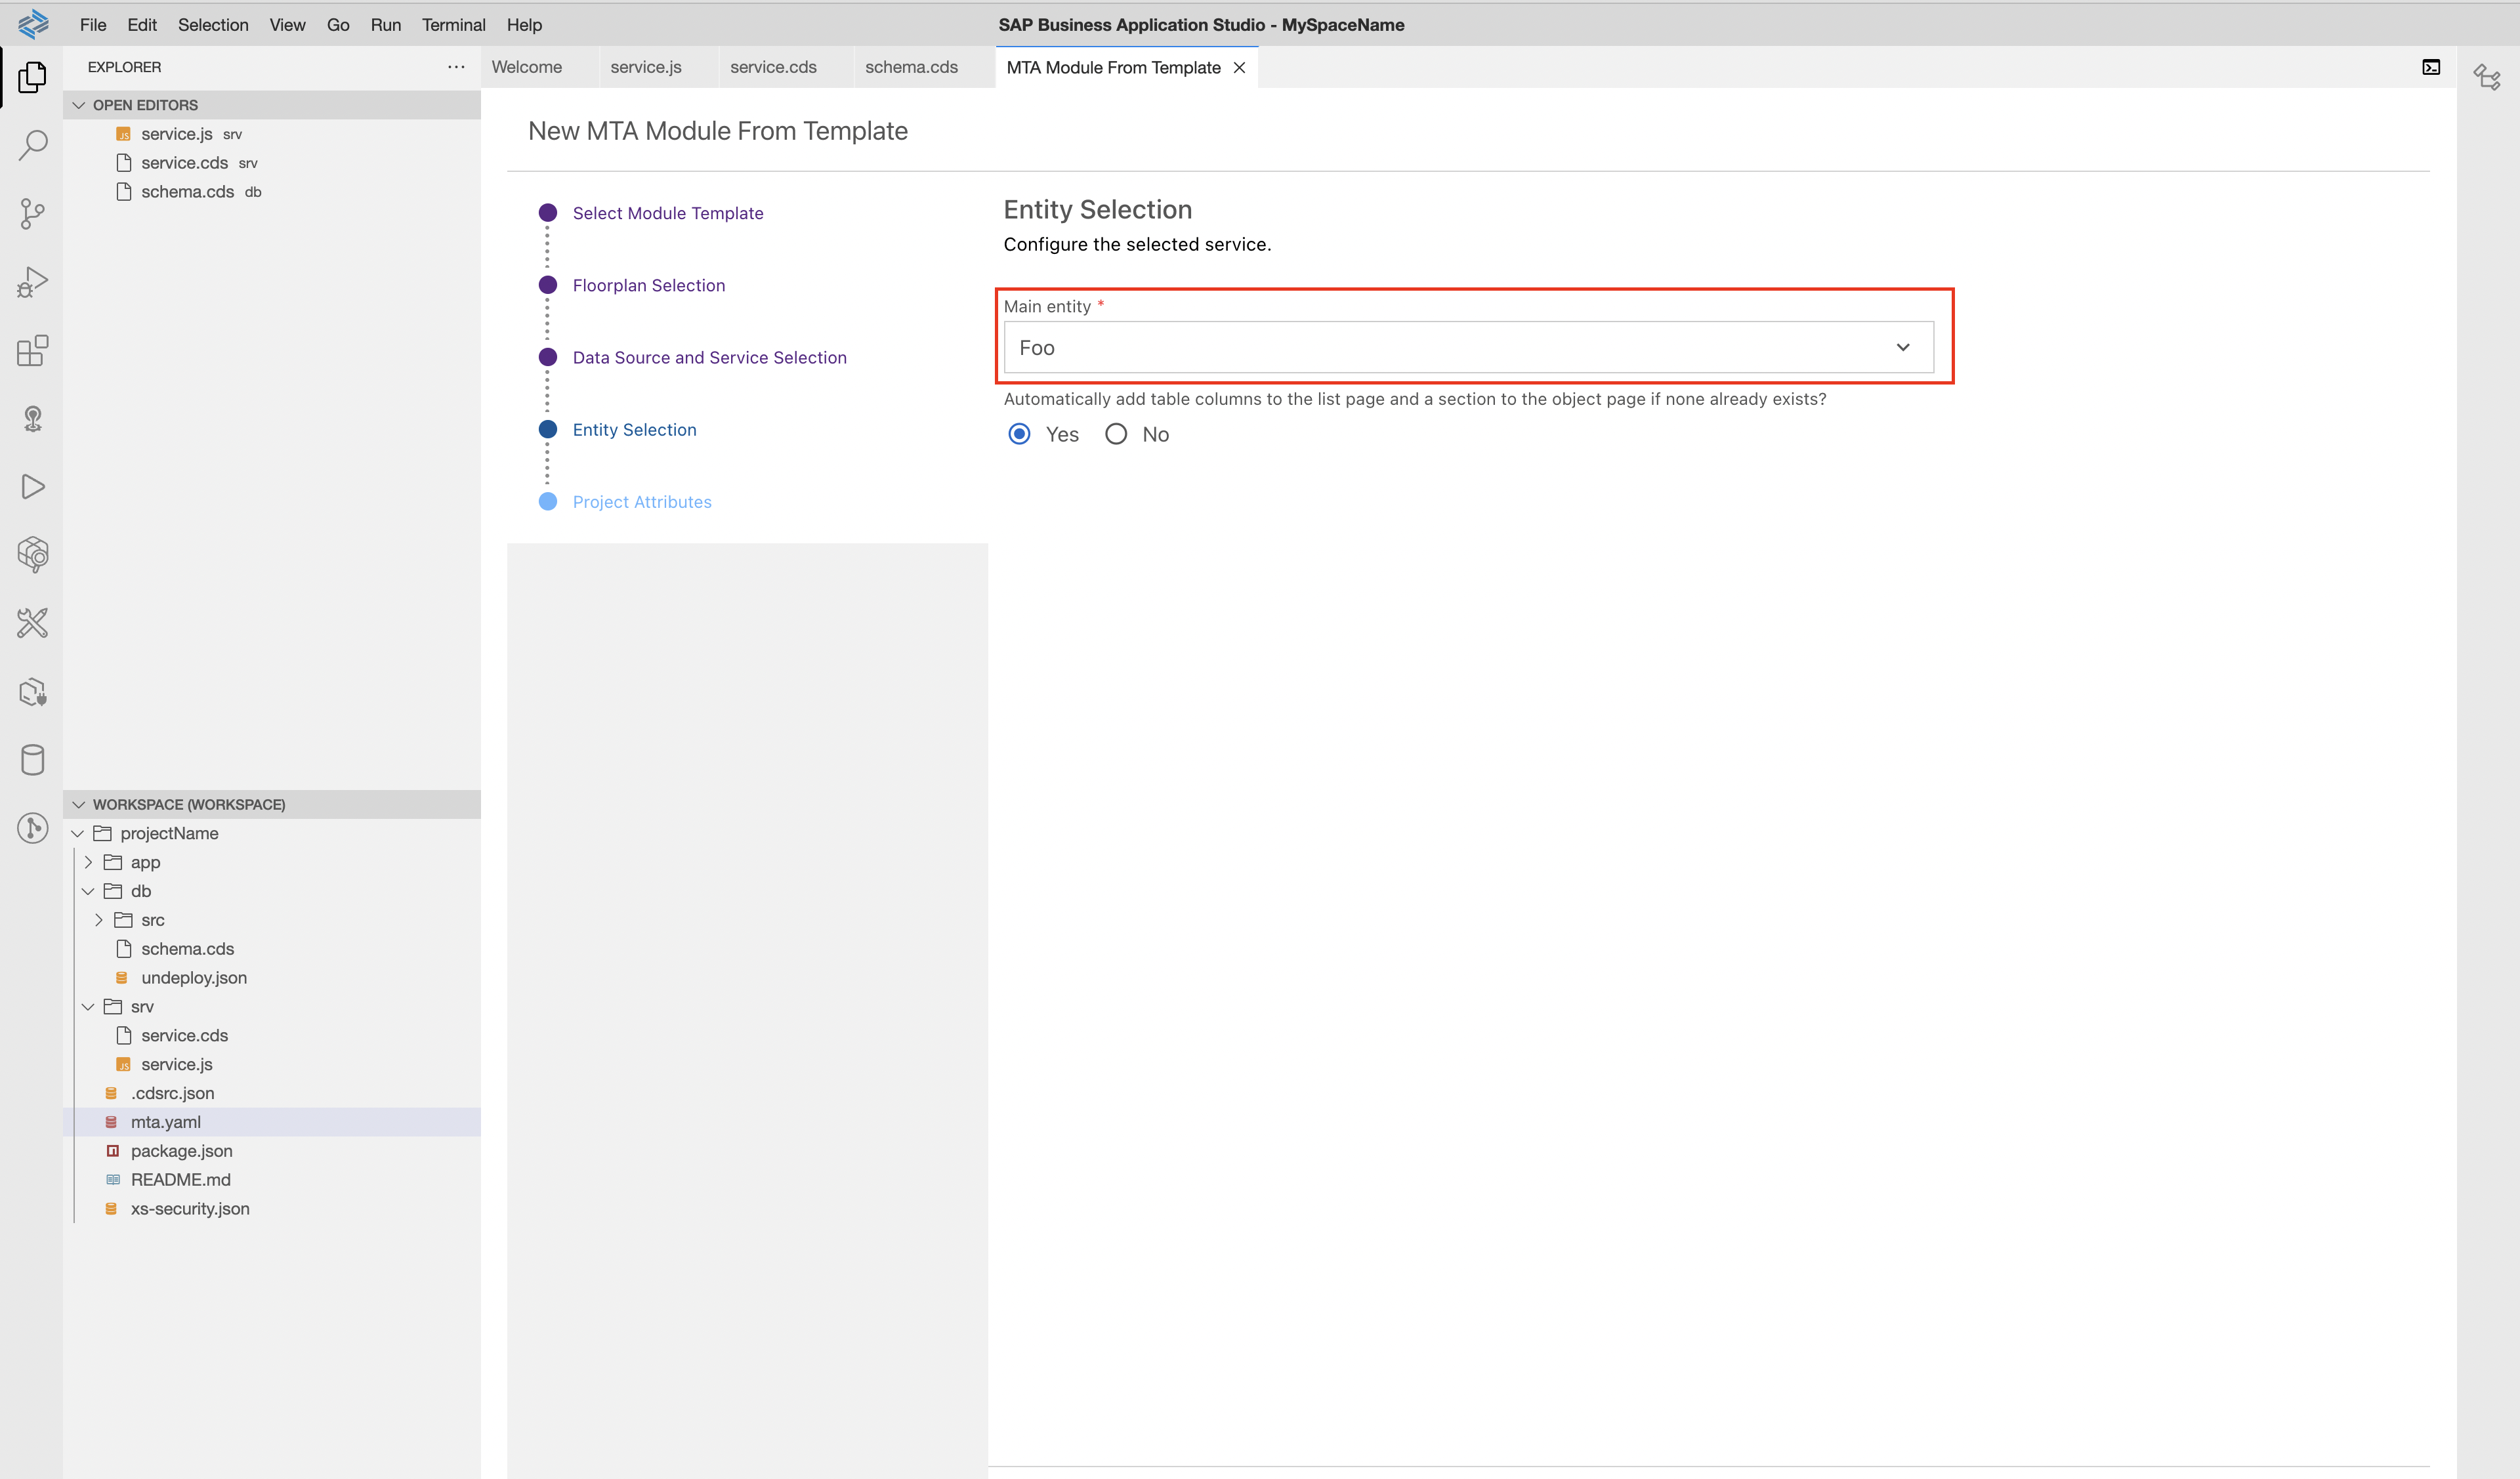The height and width of the screenshot is (1479, 2520).
Task: Open schema.cds in Open Editors list
Action: [272, 192]
